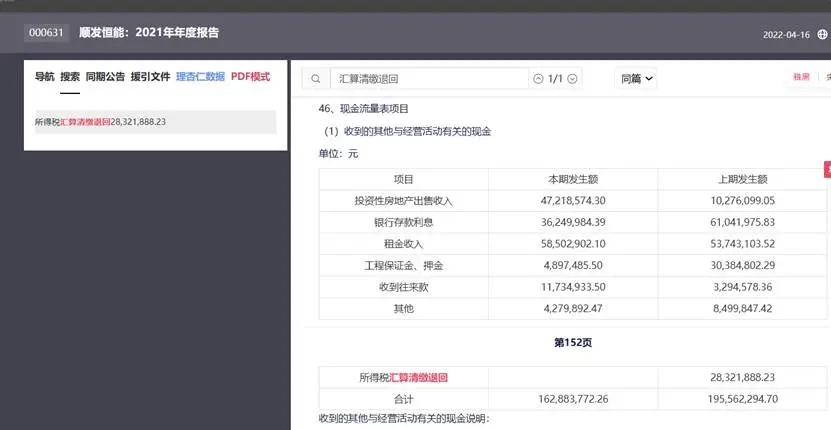Click heading 46、现金流量表项目
The image size is (831, 430).
(x=364, y=109)
